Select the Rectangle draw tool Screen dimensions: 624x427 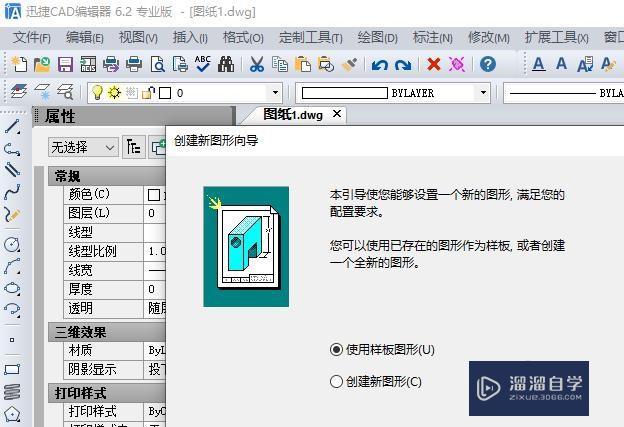12,369
